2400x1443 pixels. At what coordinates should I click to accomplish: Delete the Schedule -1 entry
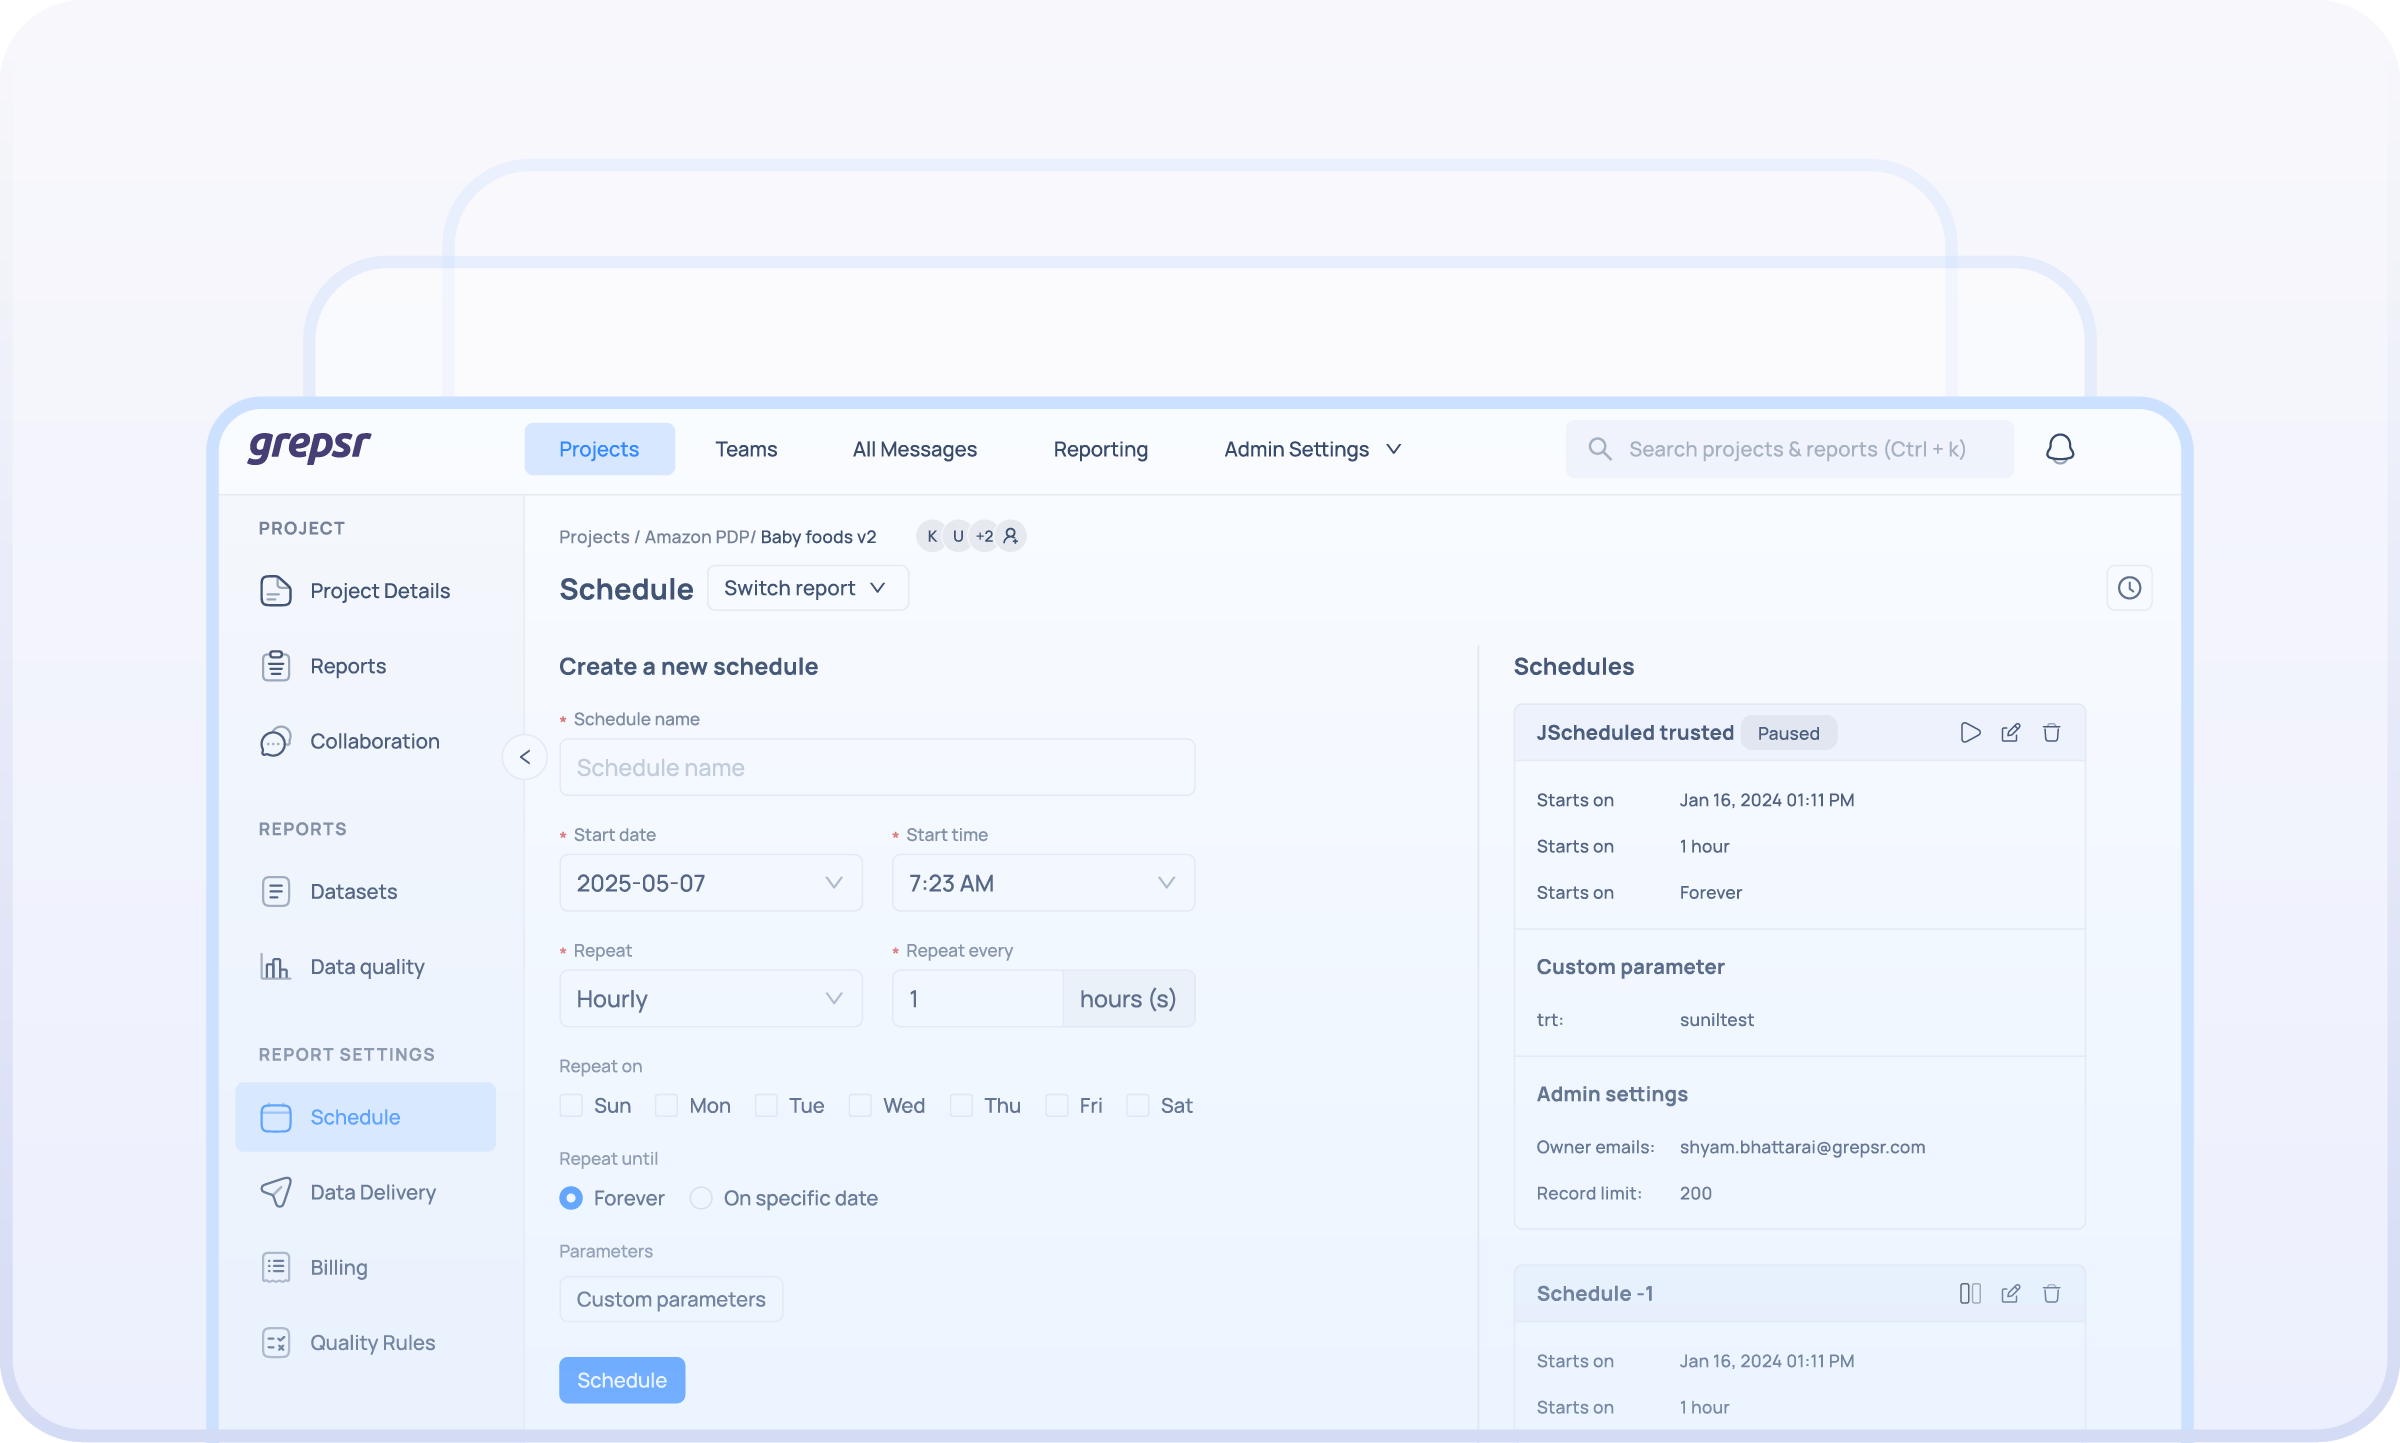(x=2051, y=1294)
